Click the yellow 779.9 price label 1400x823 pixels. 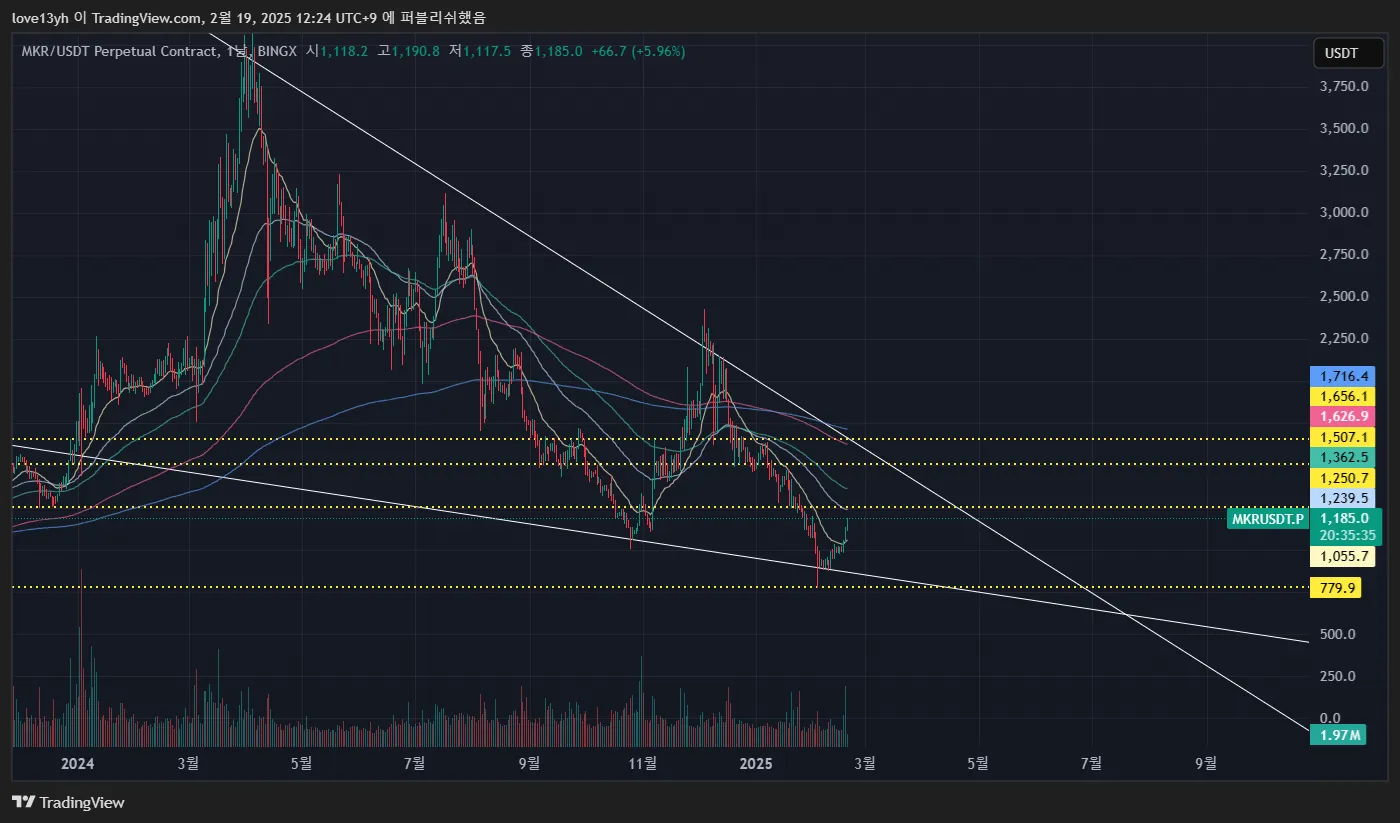(1335, 588)
